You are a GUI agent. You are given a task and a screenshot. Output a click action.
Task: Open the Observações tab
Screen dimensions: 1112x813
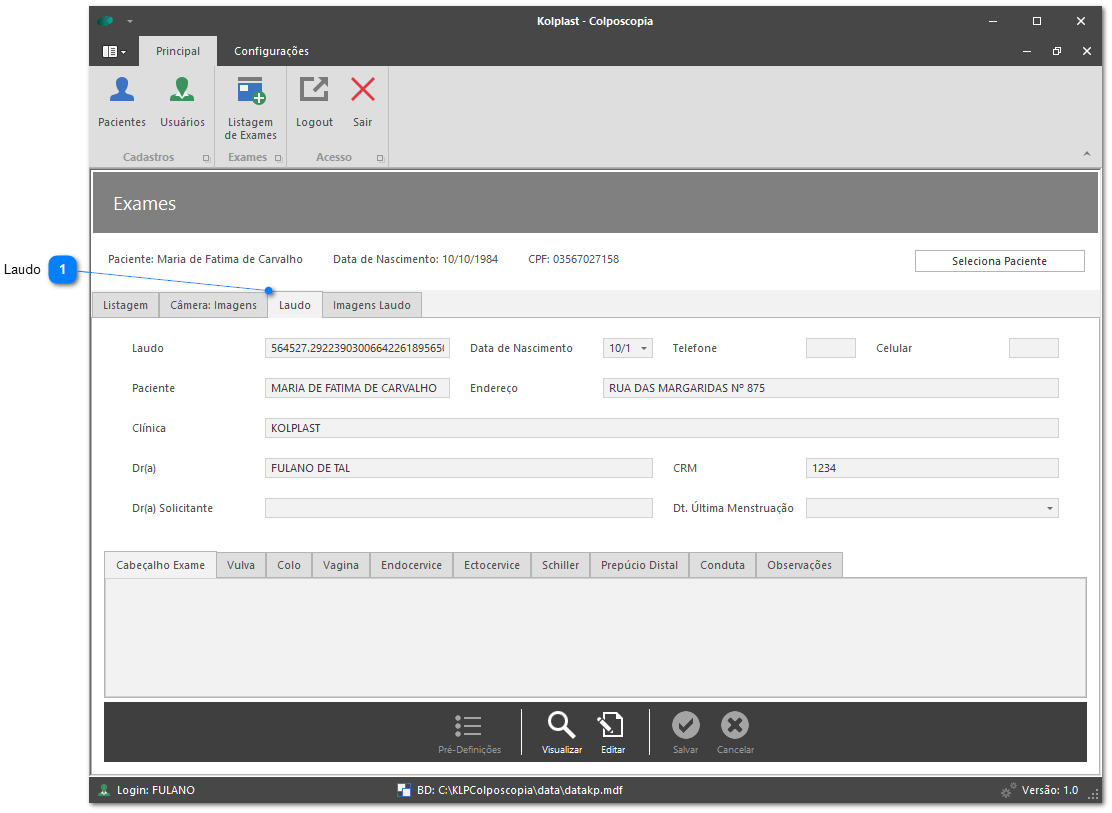(799, 565)
